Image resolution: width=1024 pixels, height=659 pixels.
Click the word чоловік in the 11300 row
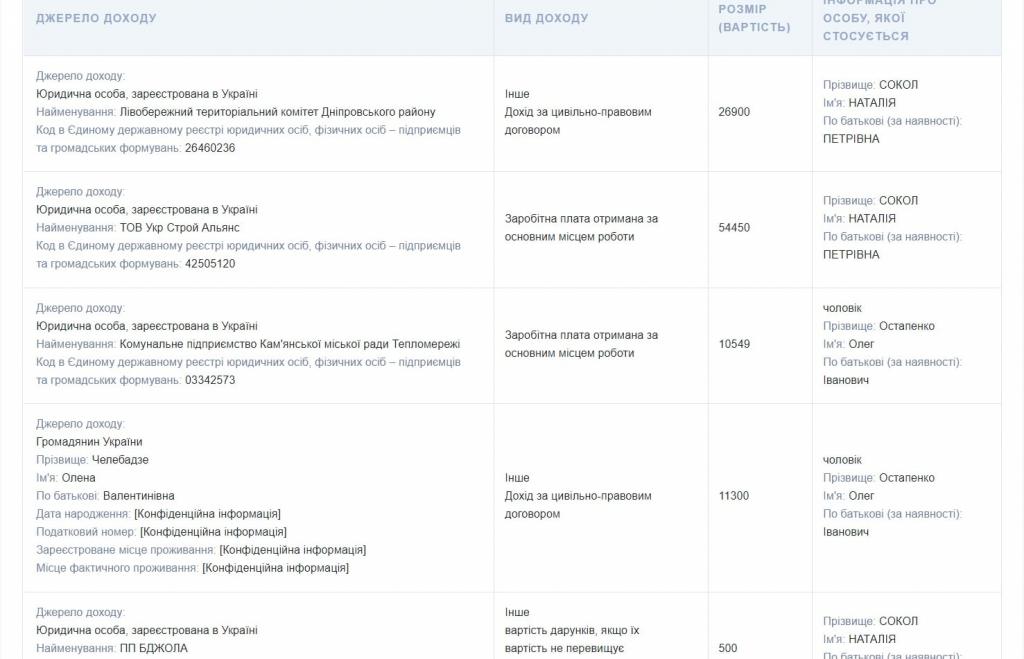coord(842,460)
